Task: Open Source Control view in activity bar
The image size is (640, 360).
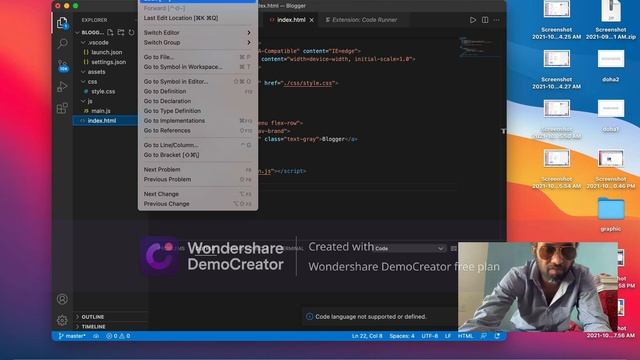Action: pyautogui.click(x=63, y=66)
